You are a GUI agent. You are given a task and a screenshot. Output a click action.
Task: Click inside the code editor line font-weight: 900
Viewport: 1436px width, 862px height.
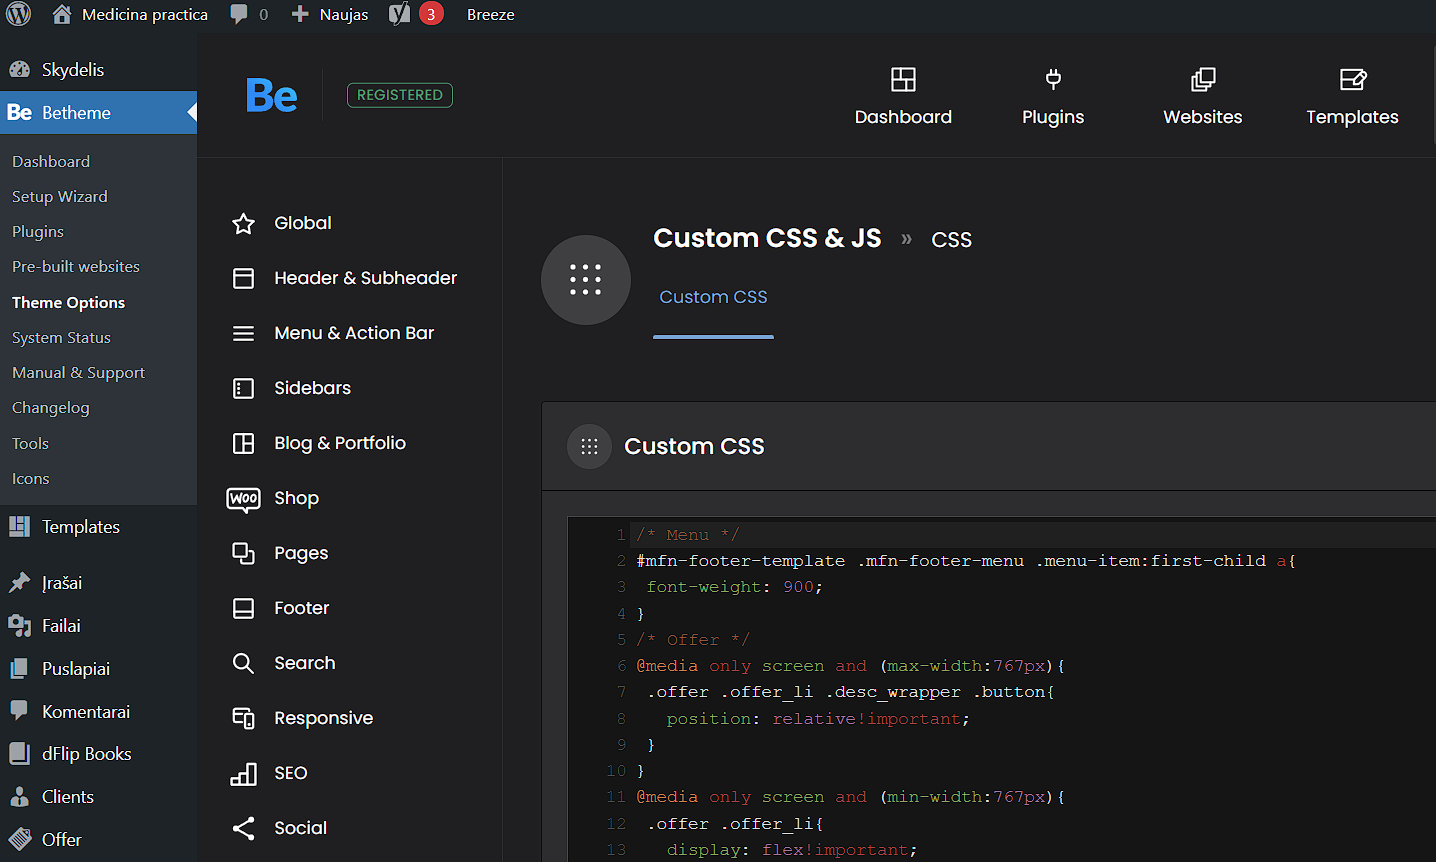(734, 587)
